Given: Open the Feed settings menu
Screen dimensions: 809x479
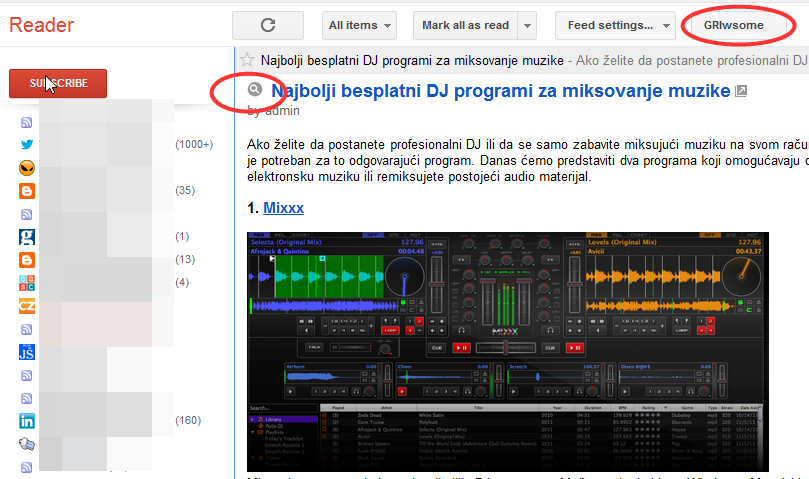Looking at the screenshot, I should point(616,25).
